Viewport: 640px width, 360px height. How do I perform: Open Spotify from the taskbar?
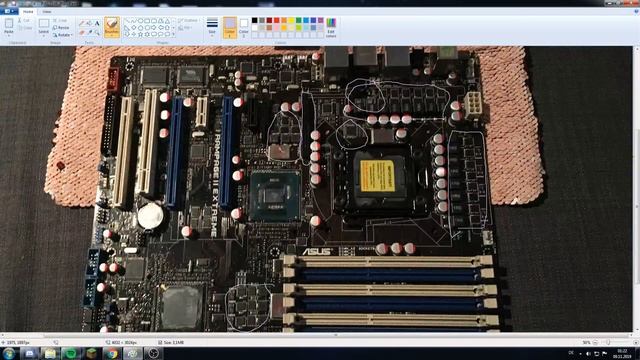(71, 353)
